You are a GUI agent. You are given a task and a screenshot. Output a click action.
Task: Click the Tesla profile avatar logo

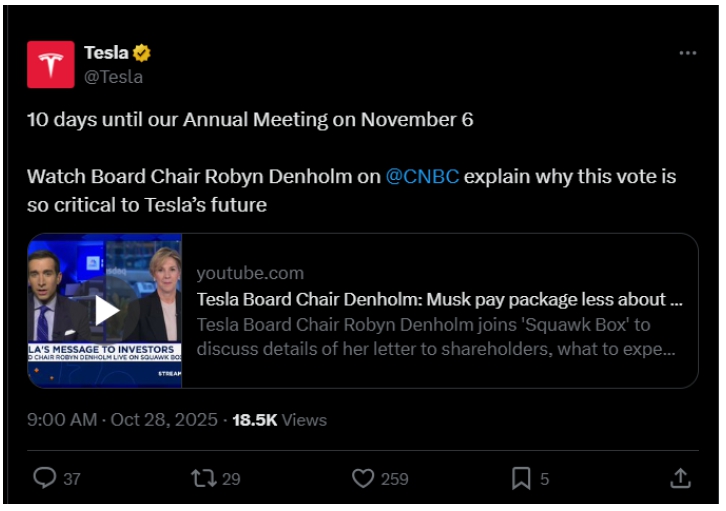tap(51, 64)
